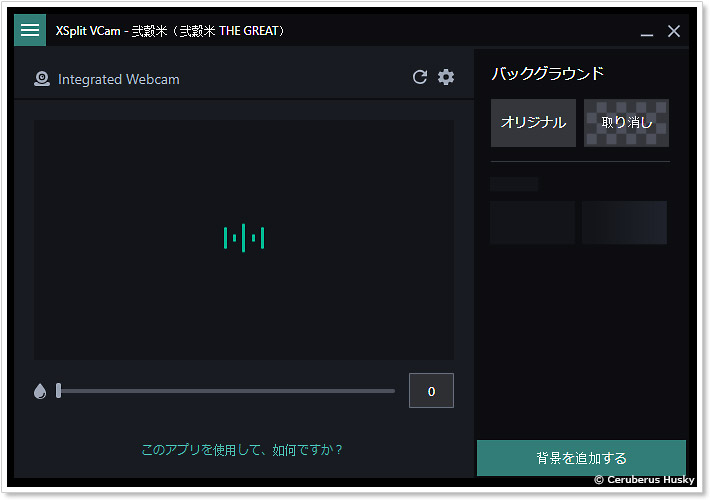This screenshot has height=500, width=710.
Task: Click the blur droplet icon
Action: click(40, 391)
